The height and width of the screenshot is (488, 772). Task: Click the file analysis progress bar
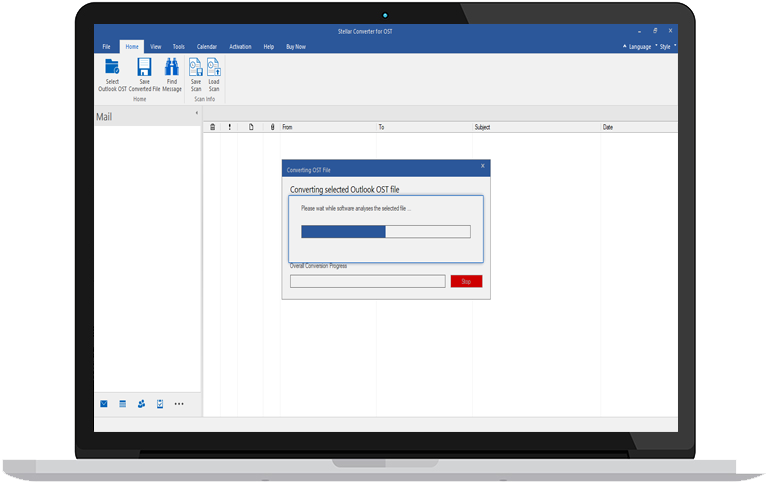point(386,231)
